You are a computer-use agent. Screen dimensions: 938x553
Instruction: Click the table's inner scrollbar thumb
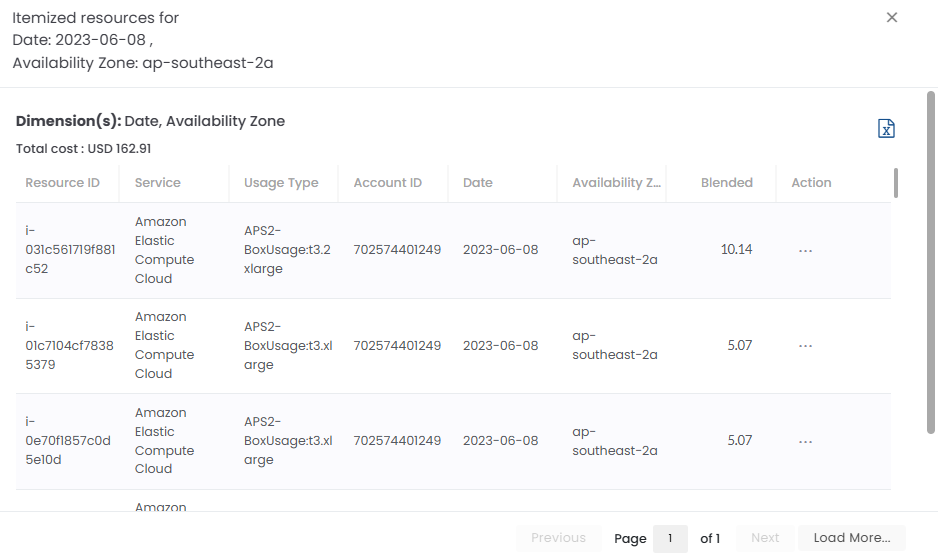pos(896,183)
